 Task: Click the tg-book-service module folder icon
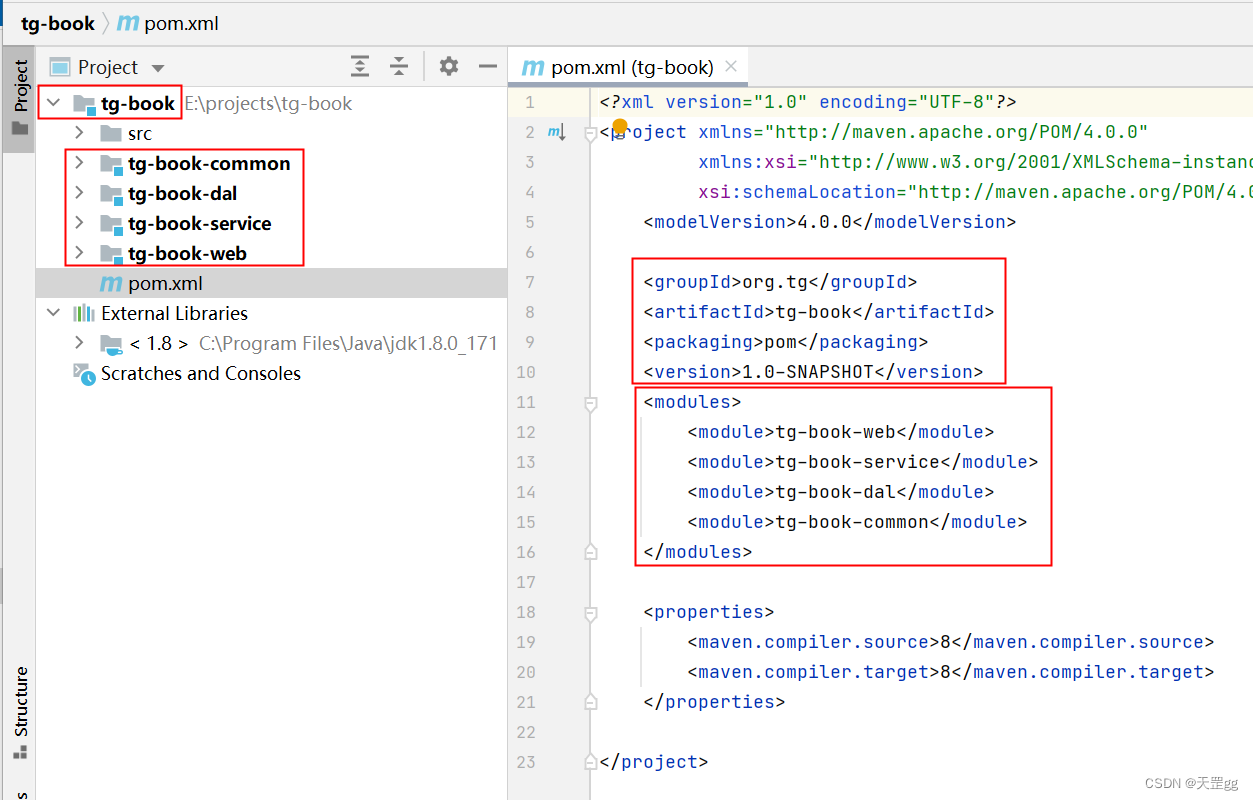click(x=111, y=224)
